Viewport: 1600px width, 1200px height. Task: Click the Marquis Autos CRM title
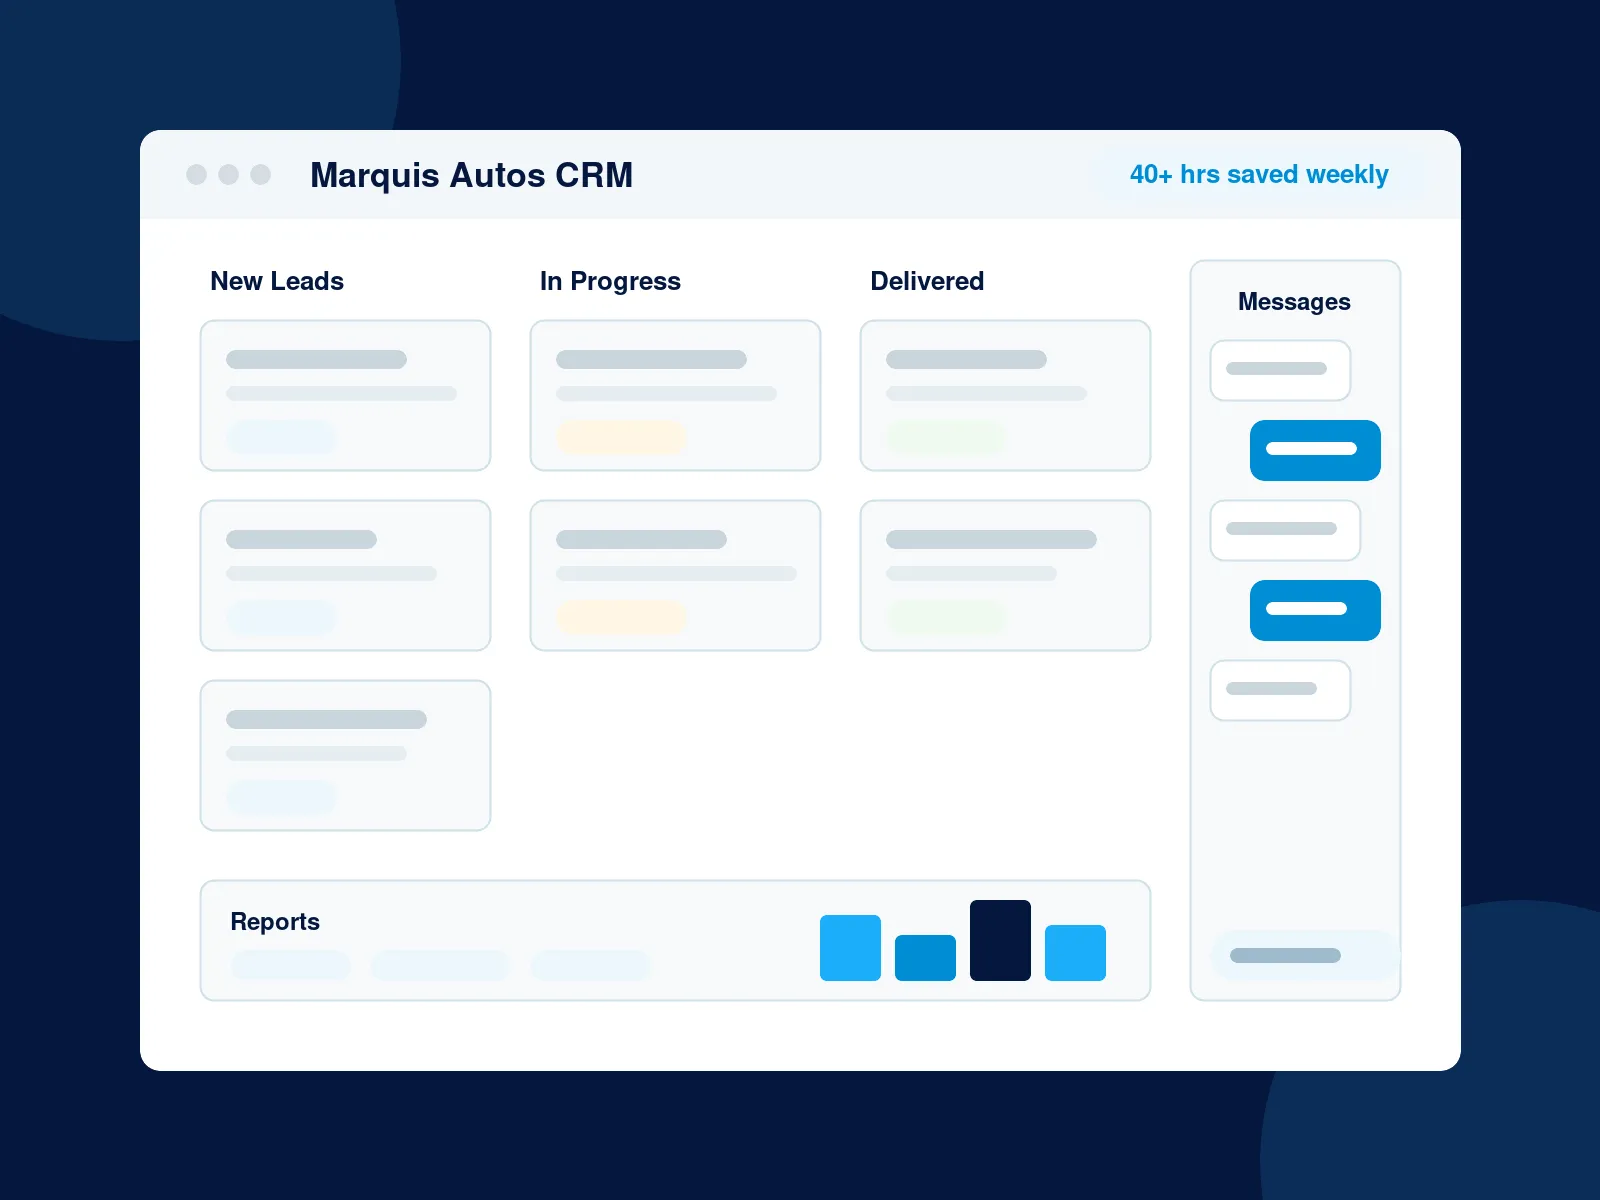(471, 175)
